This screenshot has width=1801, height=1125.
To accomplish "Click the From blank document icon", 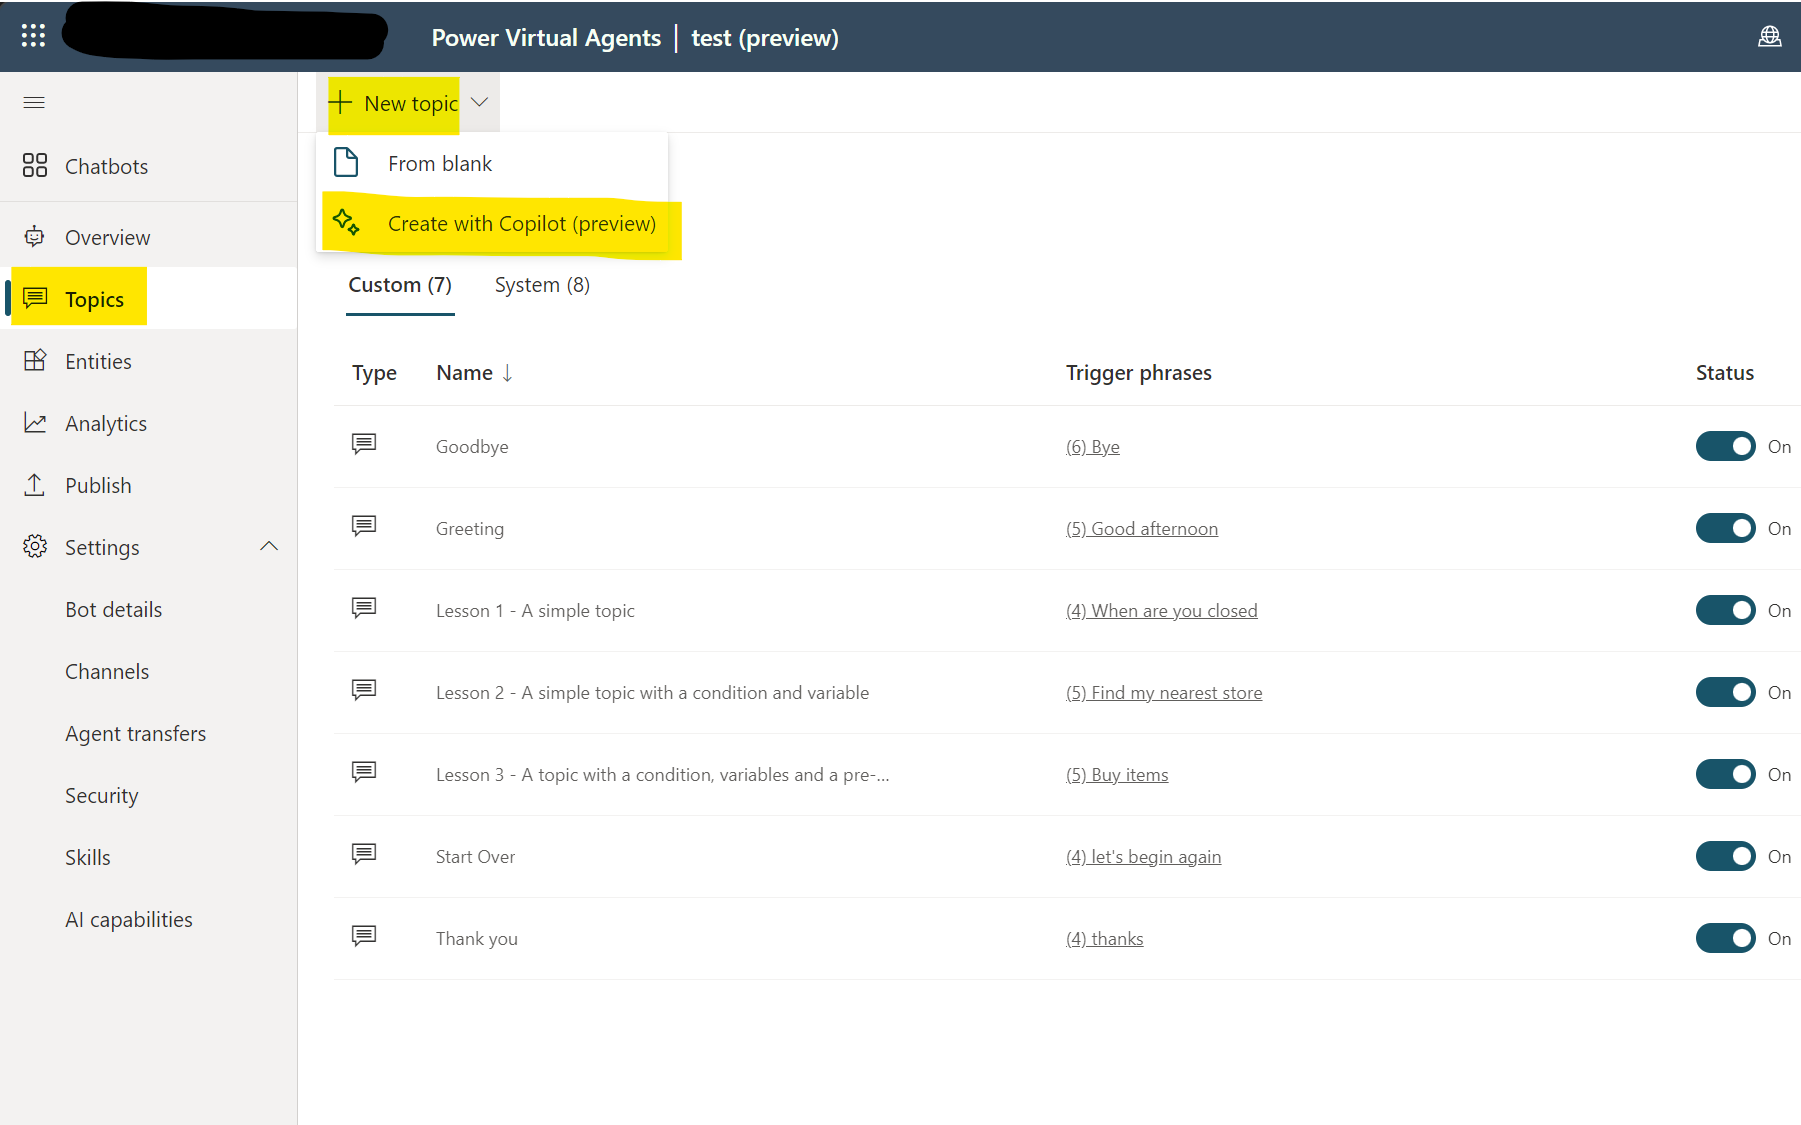I will click(x=346, y=162).
